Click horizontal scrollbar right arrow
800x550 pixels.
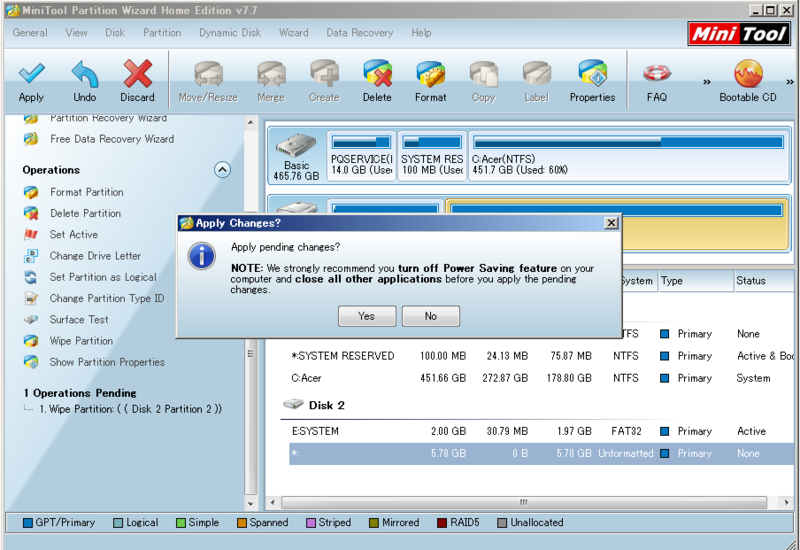[x=786, y=503]
